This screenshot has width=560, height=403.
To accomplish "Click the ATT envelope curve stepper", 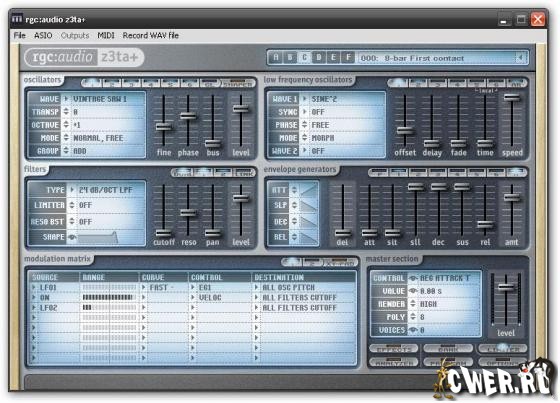I will point(294,190).
